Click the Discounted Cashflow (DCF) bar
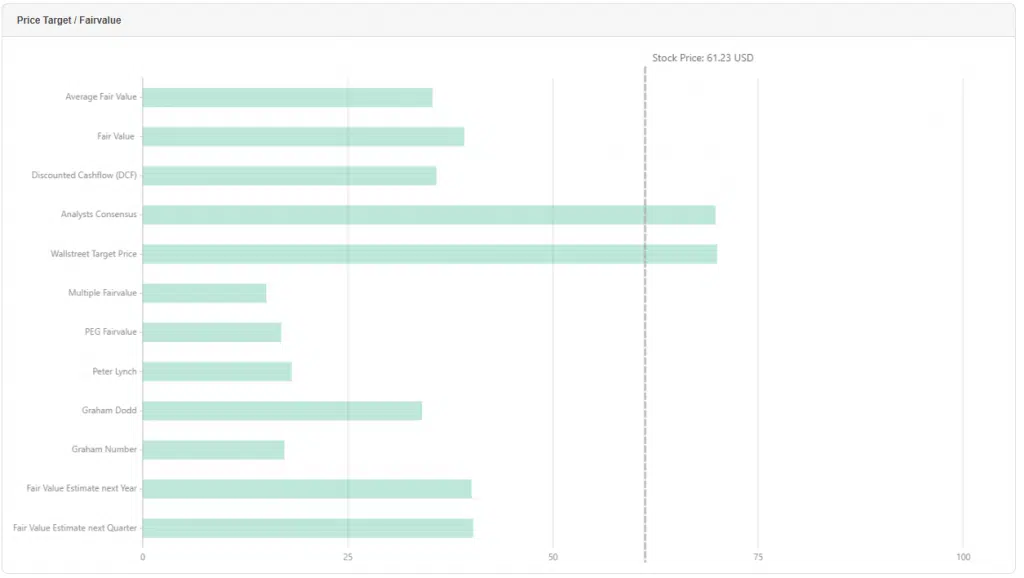 click(x=289, y=176)
